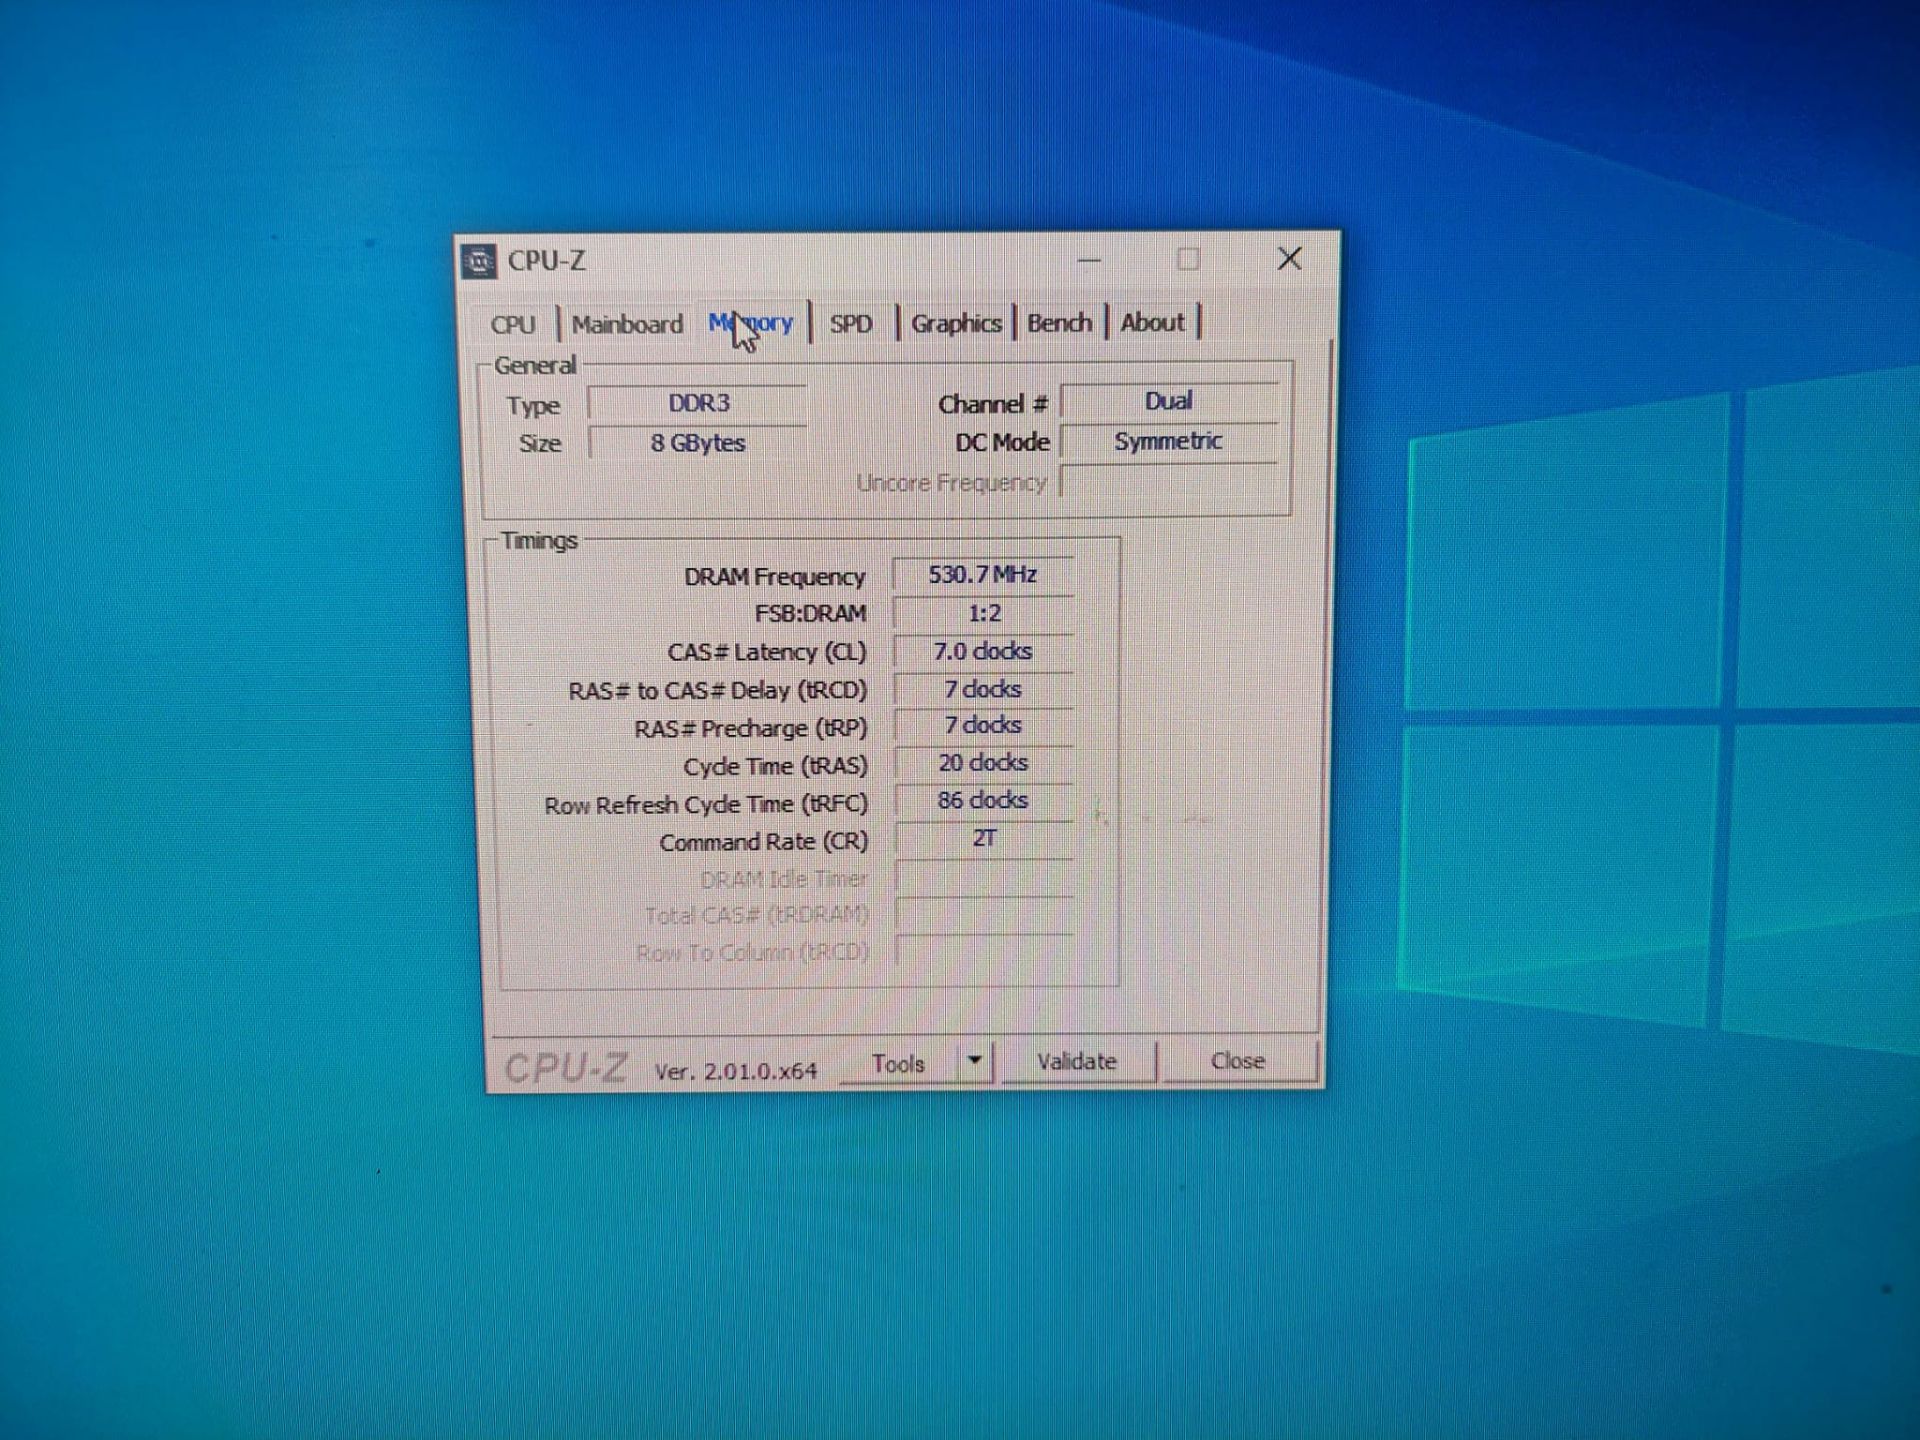This screenshot has width=1920, height=1440.
Task: Select the Memory tab
Action: click(x=750, y=323)
